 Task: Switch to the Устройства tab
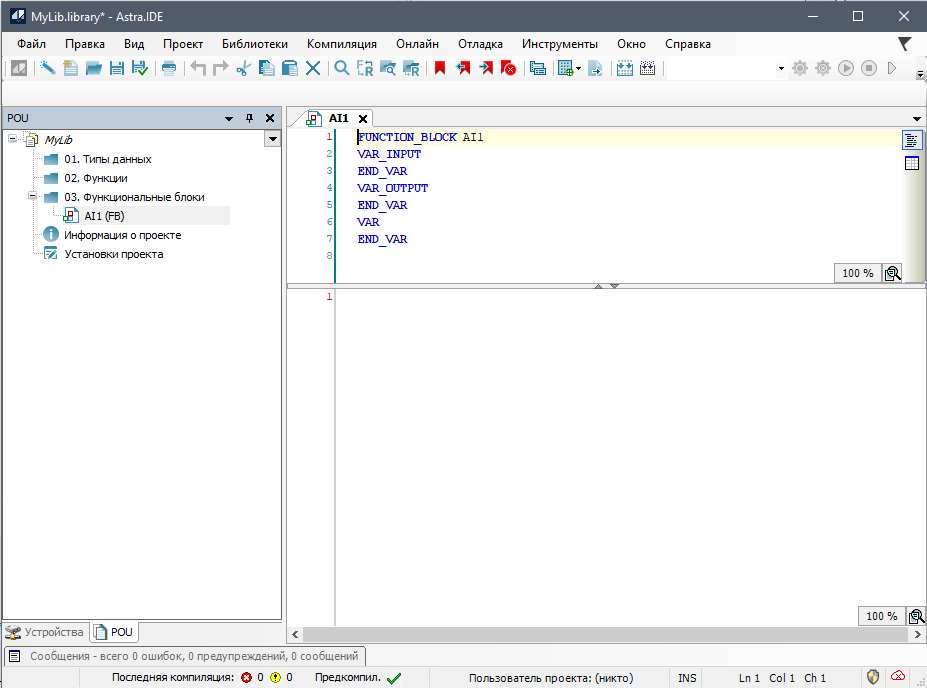pos(45,632)
